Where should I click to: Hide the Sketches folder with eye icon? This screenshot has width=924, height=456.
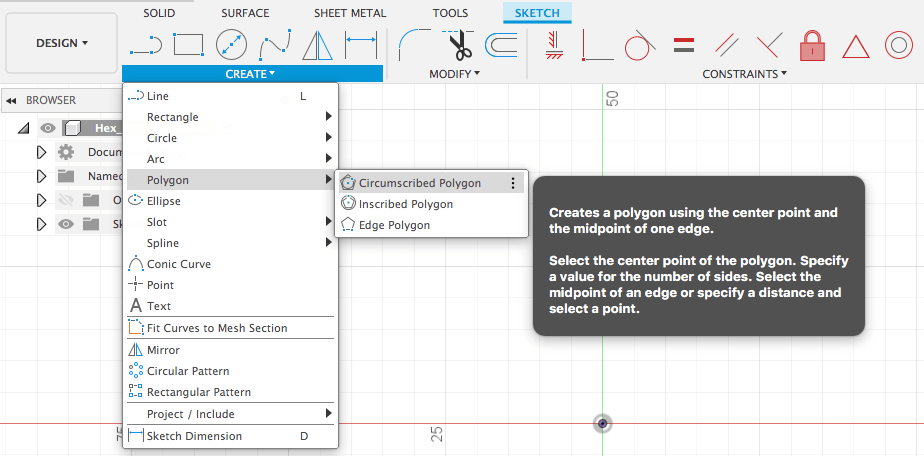click(x=66, y=224)
